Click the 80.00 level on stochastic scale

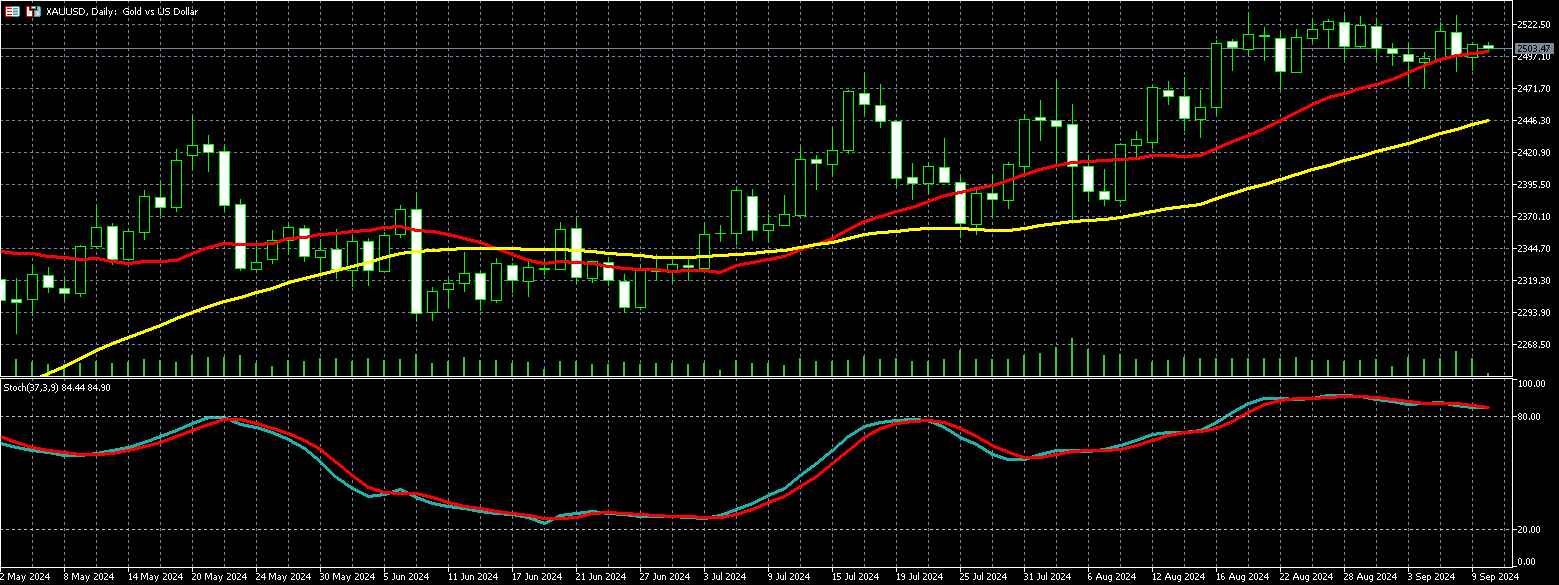pyautogui.click(x=1528, y=416)
